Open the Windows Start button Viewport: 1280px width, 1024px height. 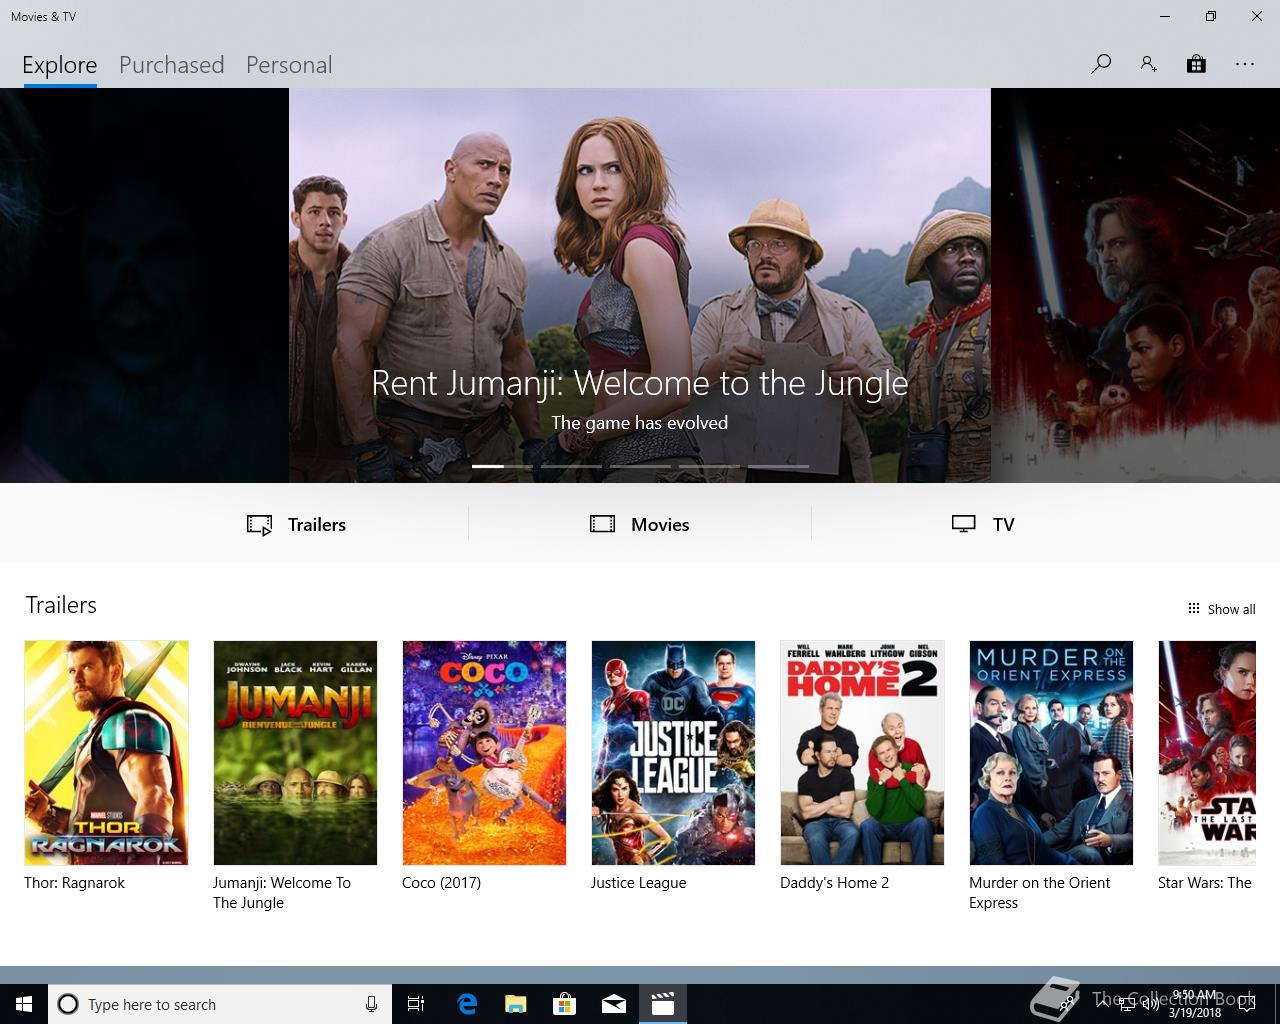[24, 1004]
